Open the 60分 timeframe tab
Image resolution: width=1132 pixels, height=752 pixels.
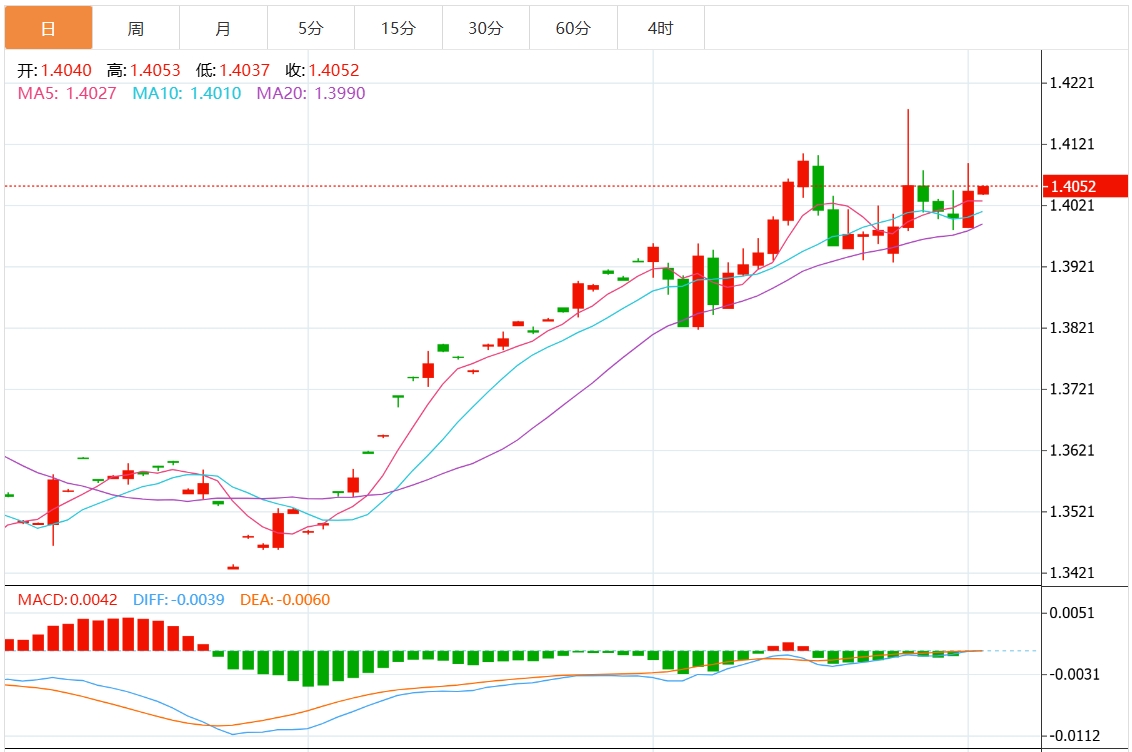pos(573,28)
